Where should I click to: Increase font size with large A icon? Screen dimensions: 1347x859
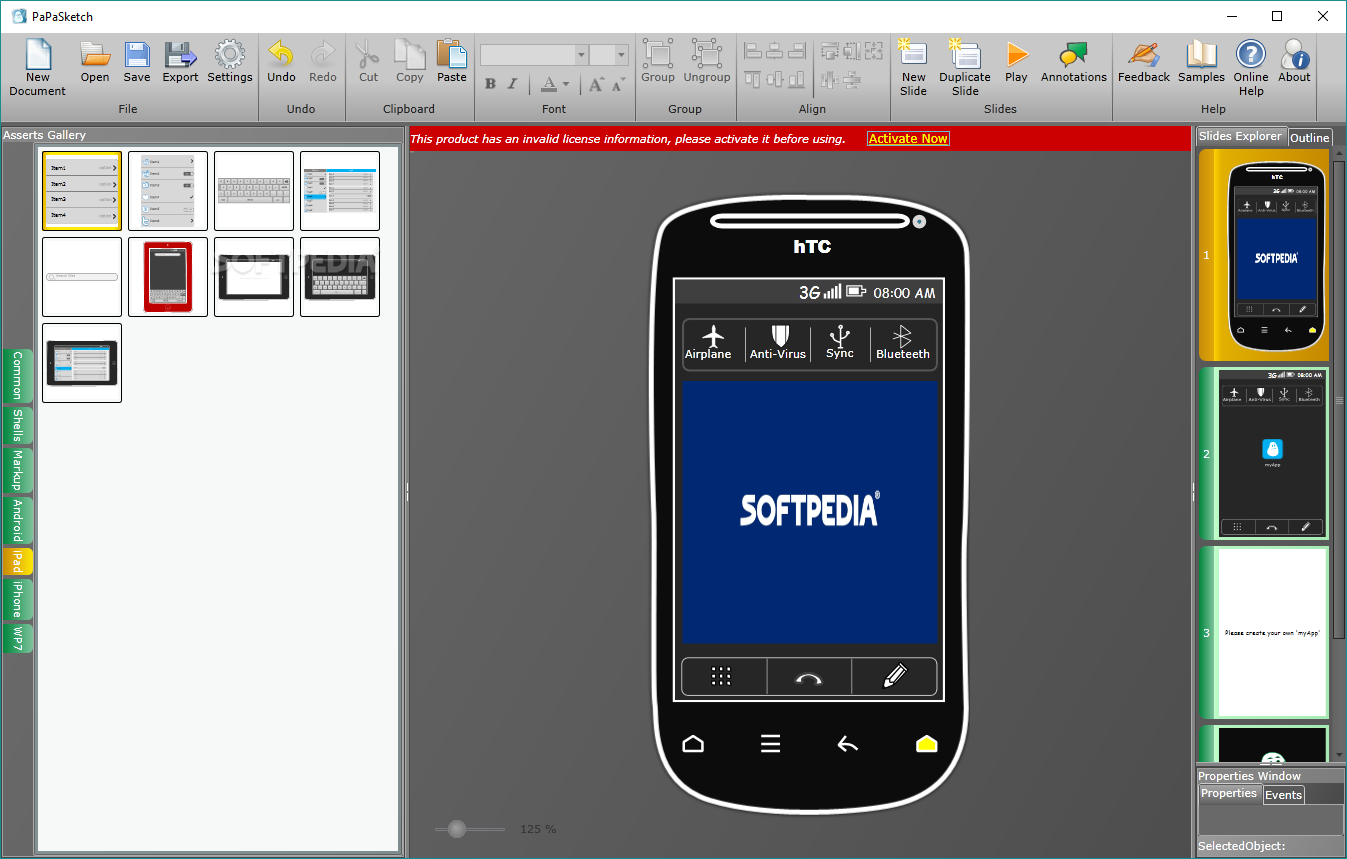pos(596,84)
